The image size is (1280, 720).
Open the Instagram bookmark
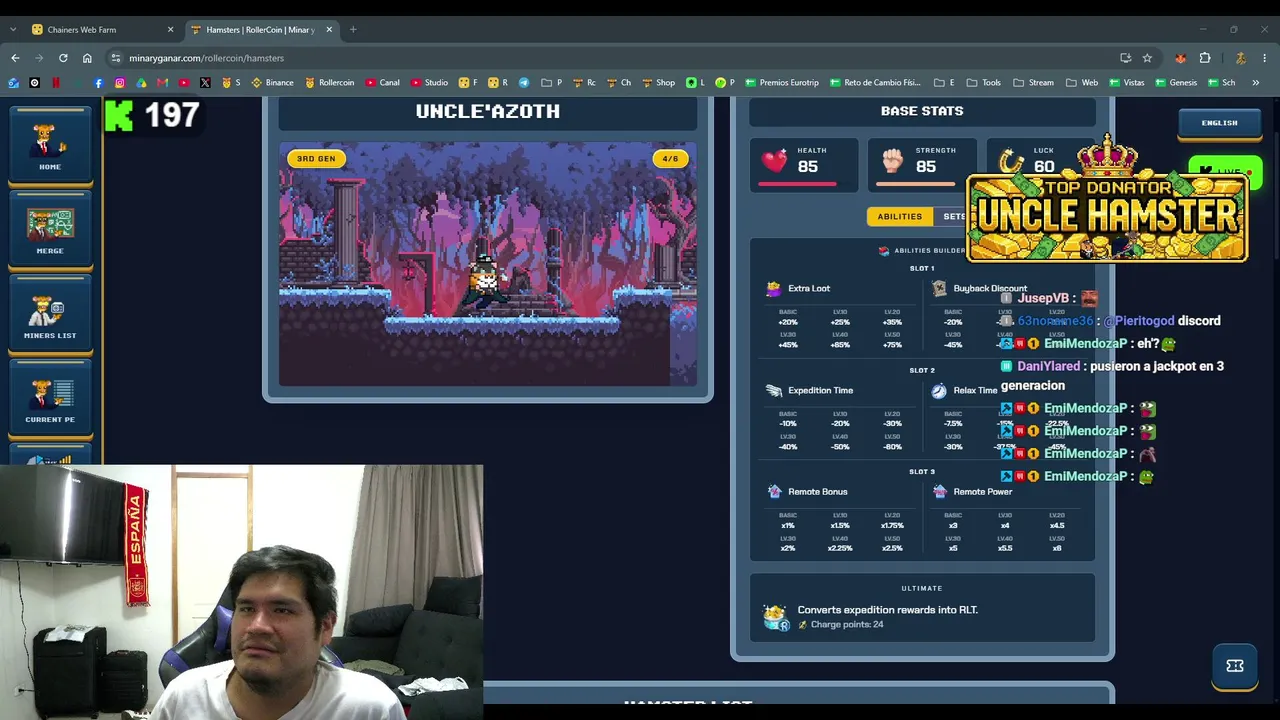pyautogui.click(x=120, y=83)
